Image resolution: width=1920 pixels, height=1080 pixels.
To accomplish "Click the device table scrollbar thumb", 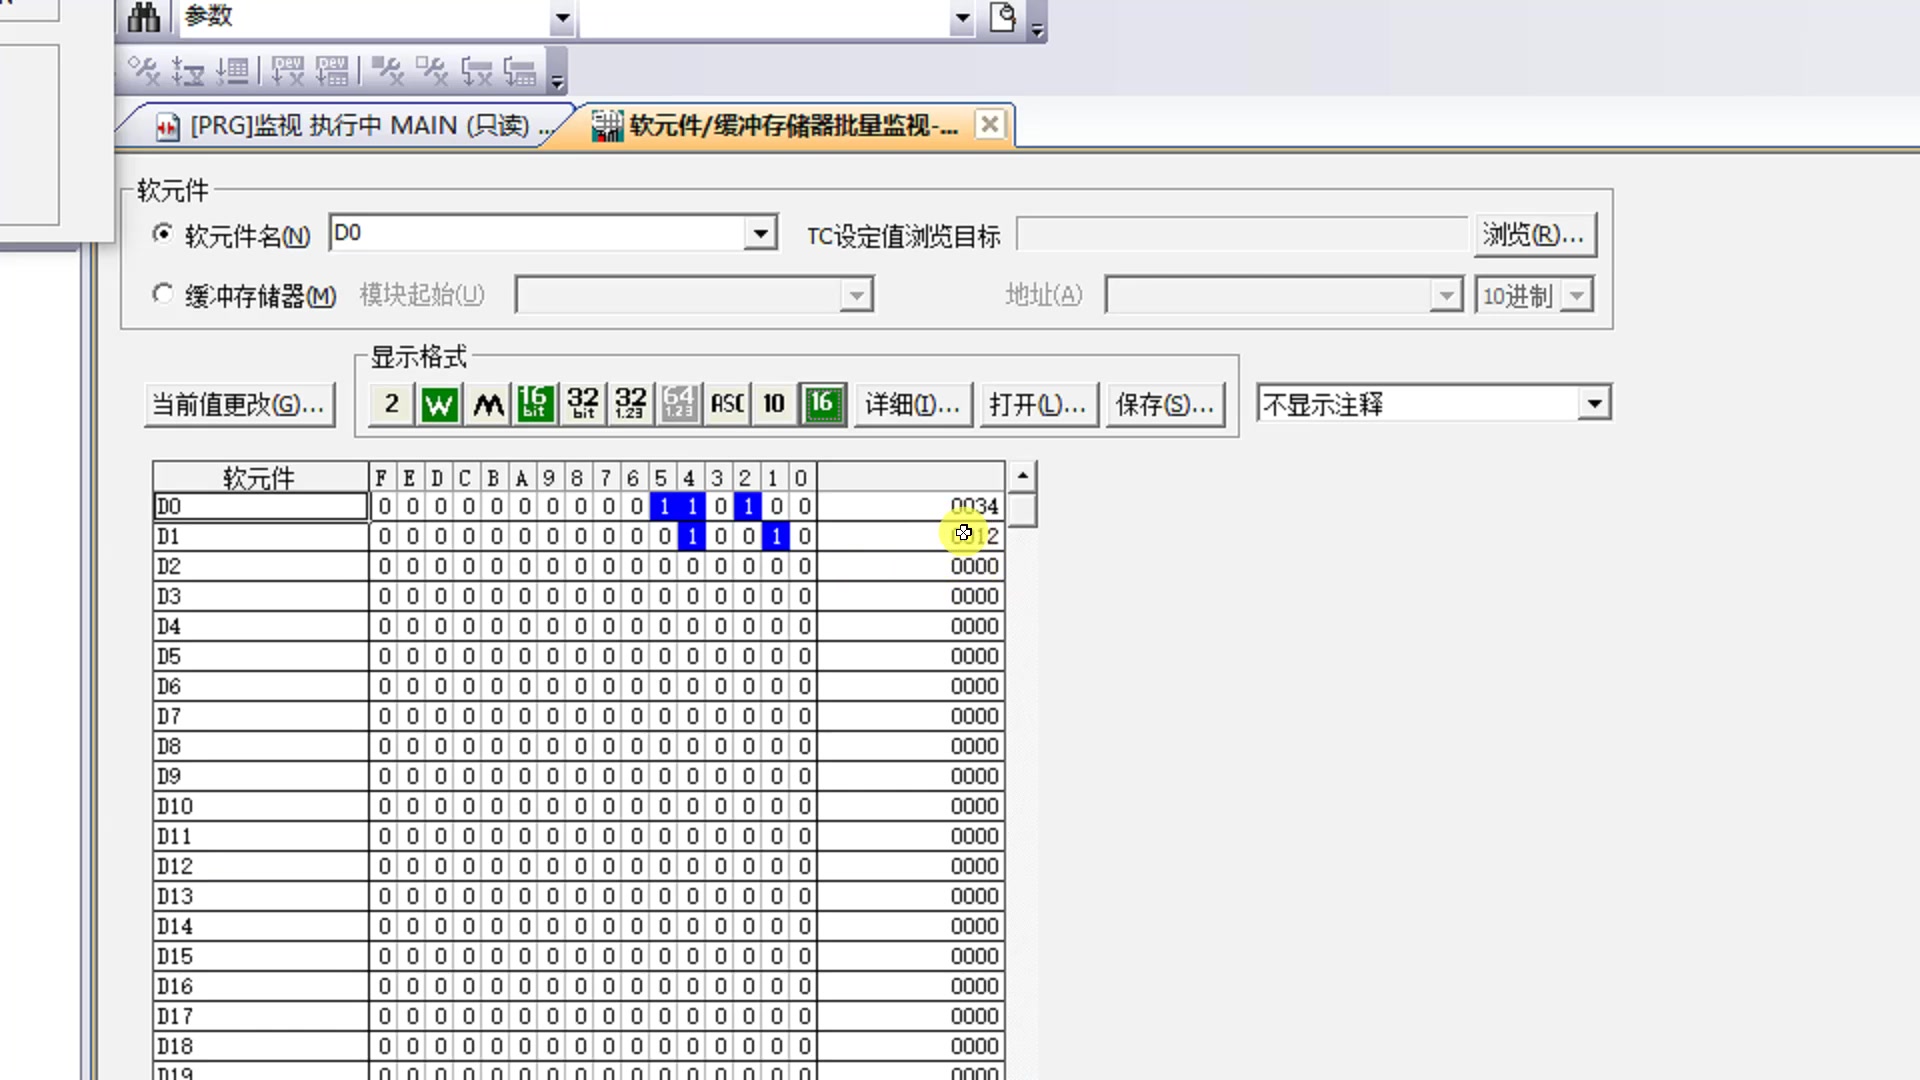I will tap(1022, 510).
